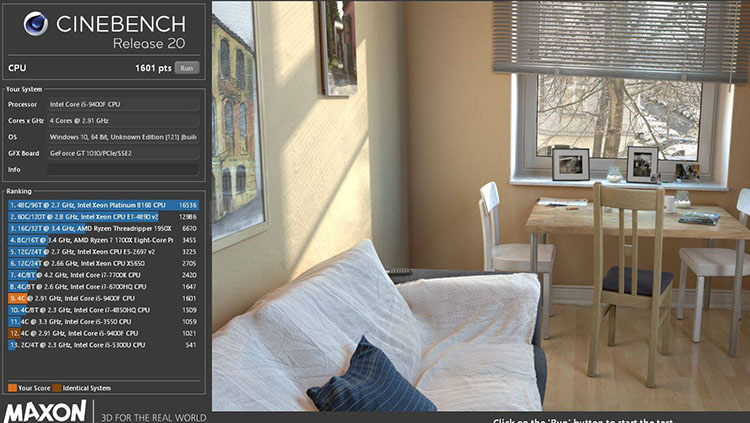This screenshot has width=750, height=423.
Task: Select ranking row 4 AMD Ryzen 7 1700X
Action: coord(103,240)
